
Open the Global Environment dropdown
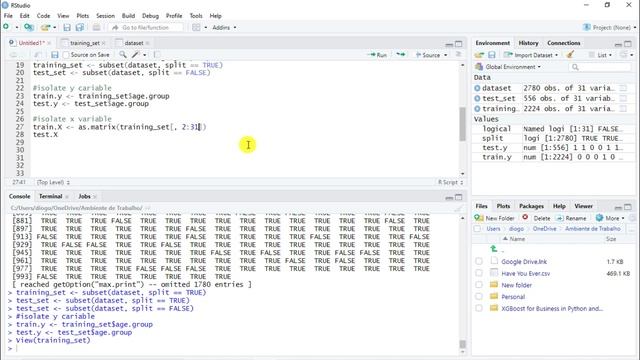508,67
